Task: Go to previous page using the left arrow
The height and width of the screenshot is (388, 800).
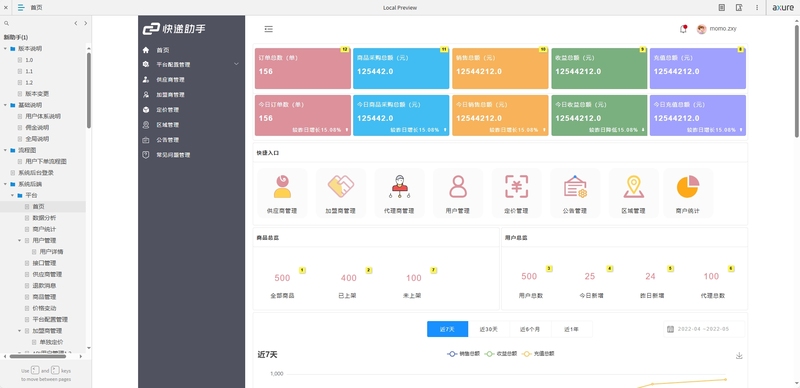Action: (76, 23)
